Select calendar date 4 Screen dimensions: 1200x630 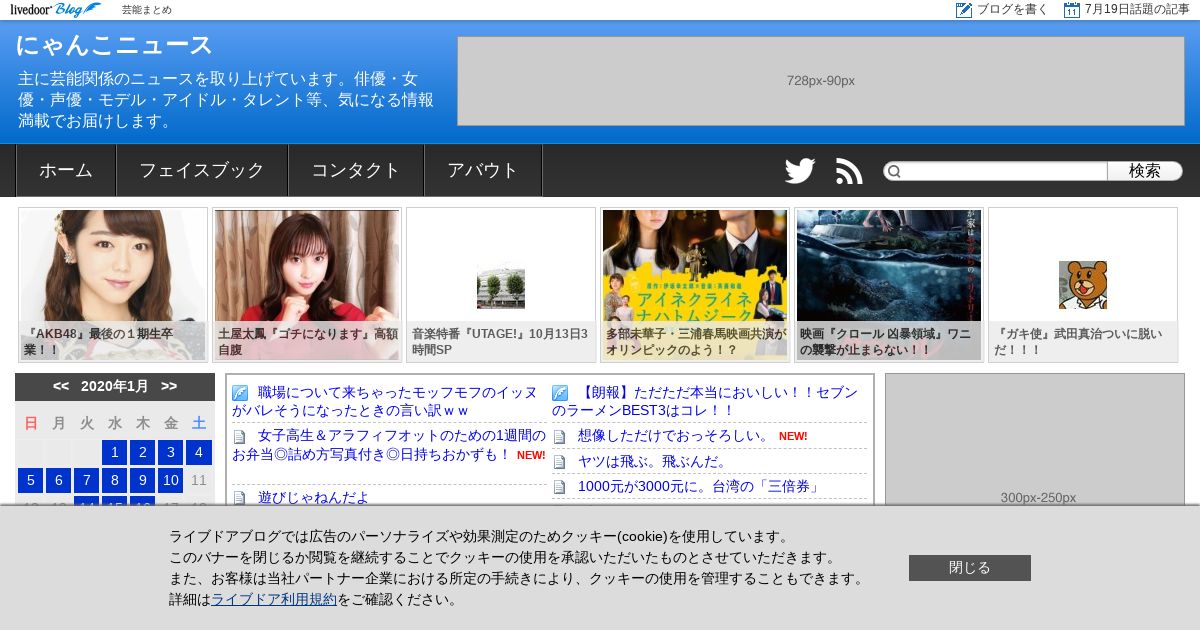199,453
